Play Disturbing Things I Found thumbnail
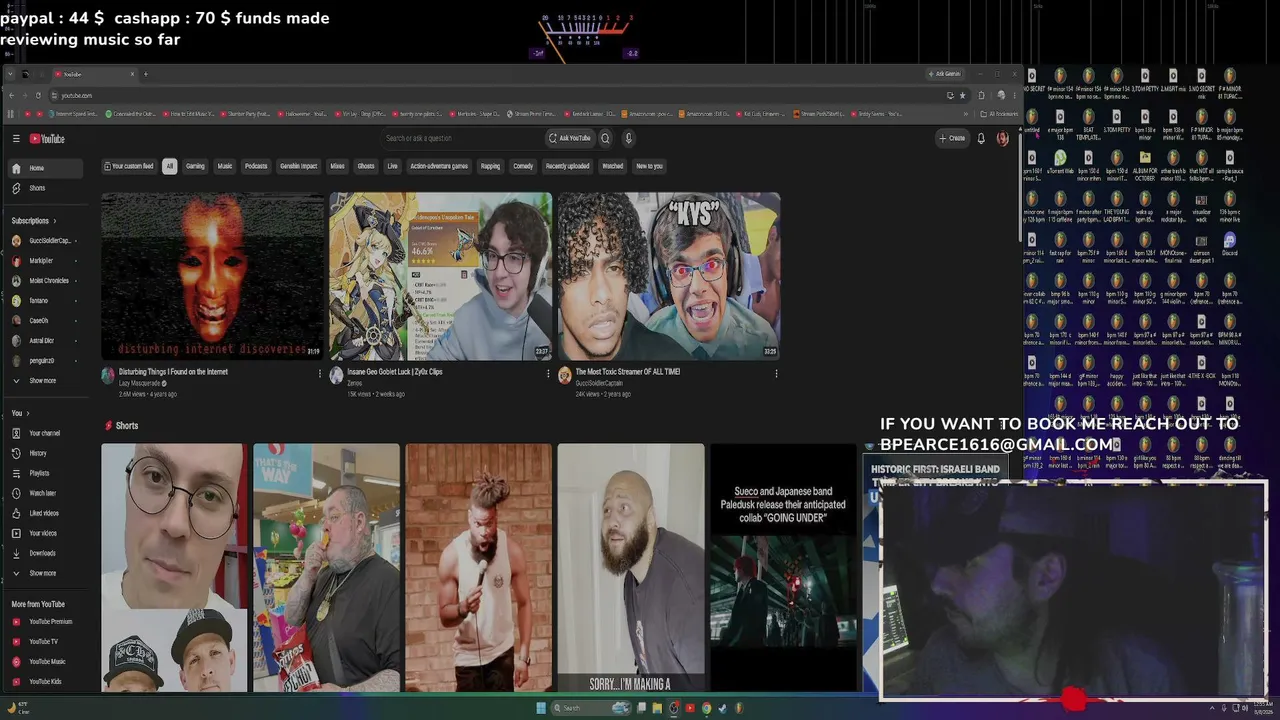The height and width of the screenshot is (720, 1280). click(212, 276)
